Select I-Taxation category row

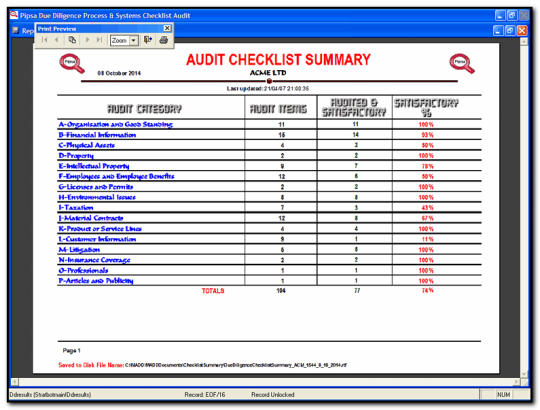[x=269, y=208]
